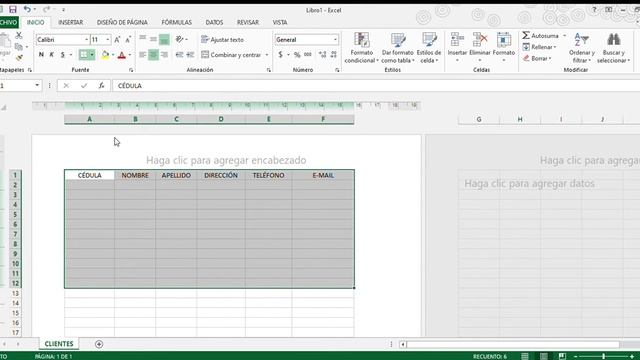The width and height of the screenshot is (640, 360).
Task: Switch to the DATOS tab
Action: point(214,22)
